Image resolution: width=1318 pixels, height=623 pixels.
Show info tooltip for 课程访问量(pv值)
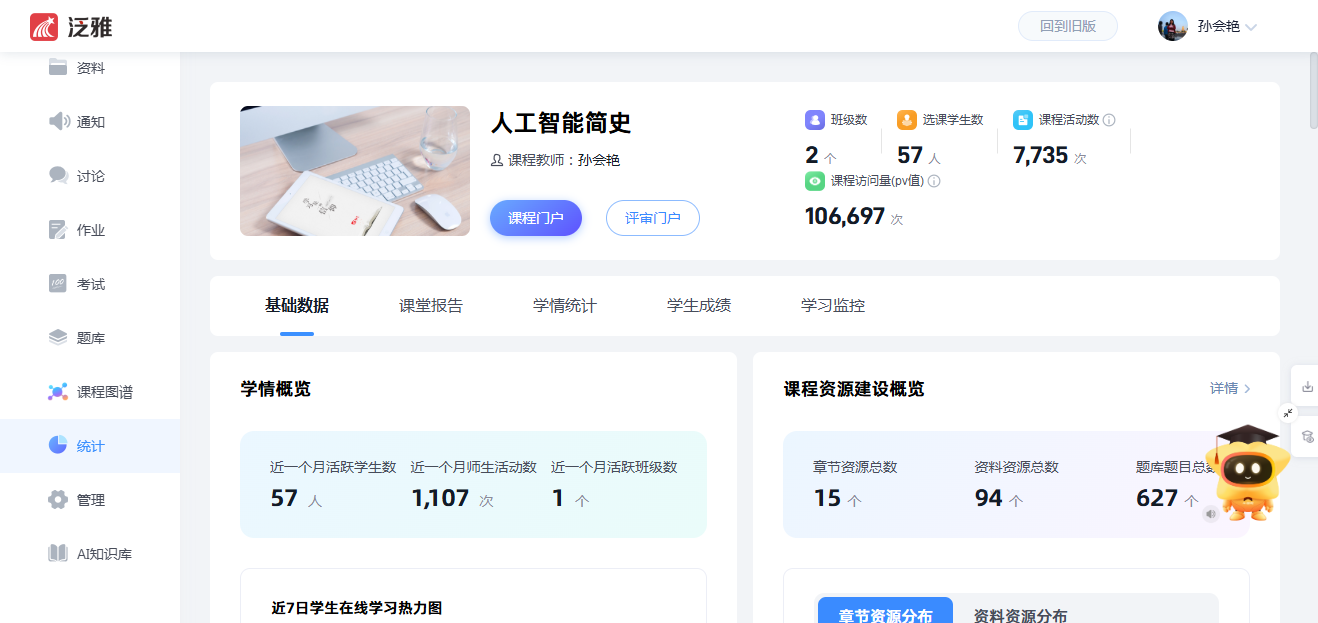[934, 181]
